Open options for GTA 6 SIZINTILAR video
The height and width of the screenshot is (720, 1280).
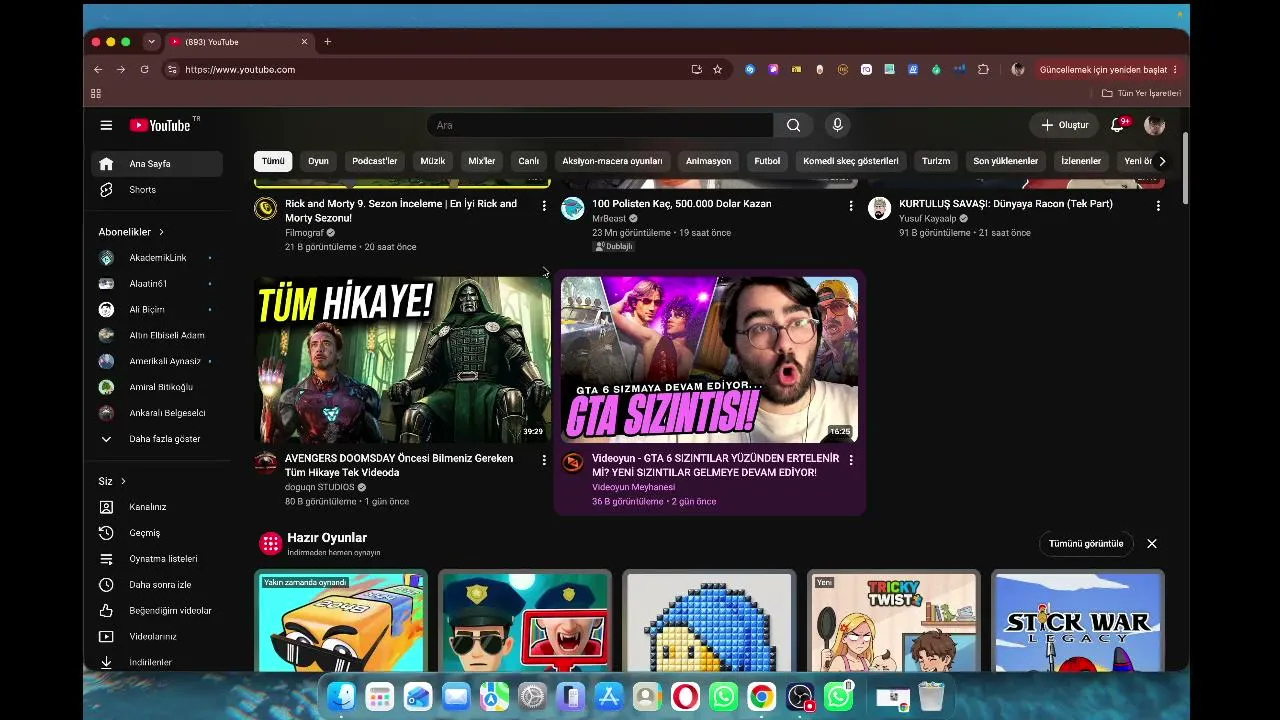click(x=851, y=460)
